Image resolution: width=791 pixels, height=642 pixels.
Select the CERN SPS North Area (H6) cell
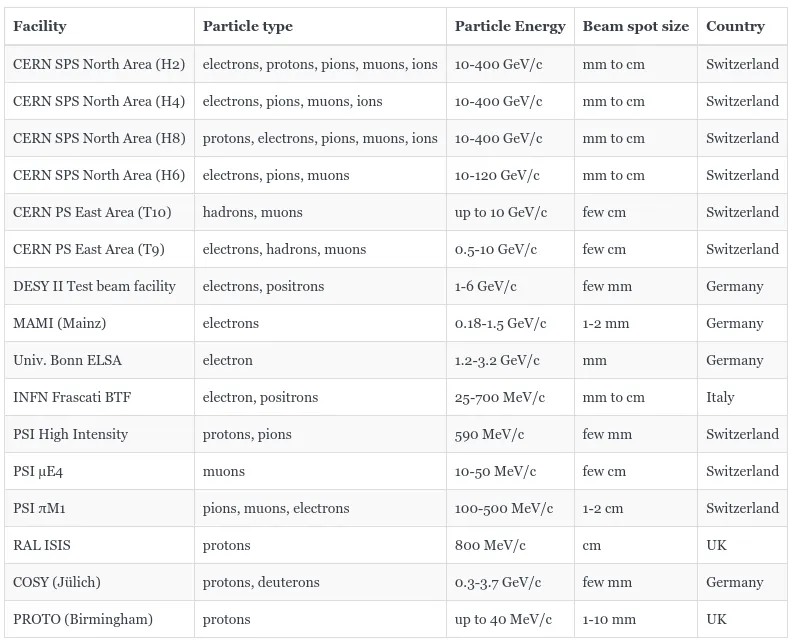(x=99, y=175)
